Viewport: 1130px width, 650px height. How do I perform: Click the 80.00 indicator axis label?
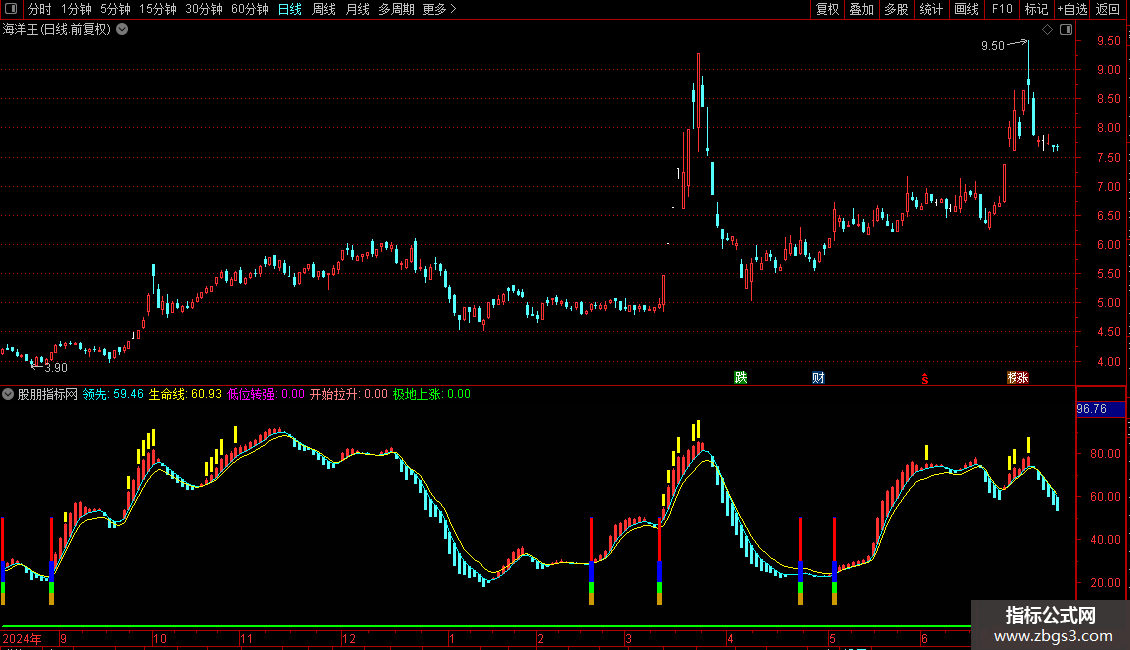tap(1105, 454)
